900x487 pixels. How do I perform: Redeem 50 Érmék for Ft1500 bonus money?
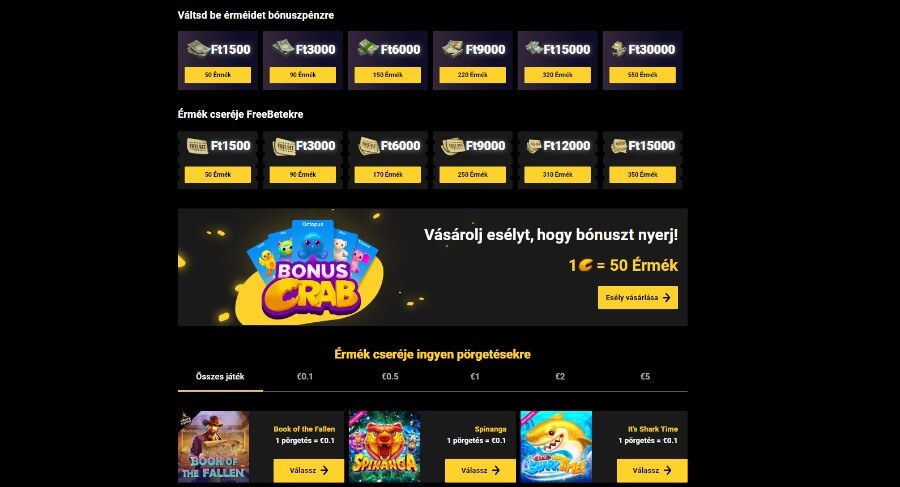tap(218, 75)
